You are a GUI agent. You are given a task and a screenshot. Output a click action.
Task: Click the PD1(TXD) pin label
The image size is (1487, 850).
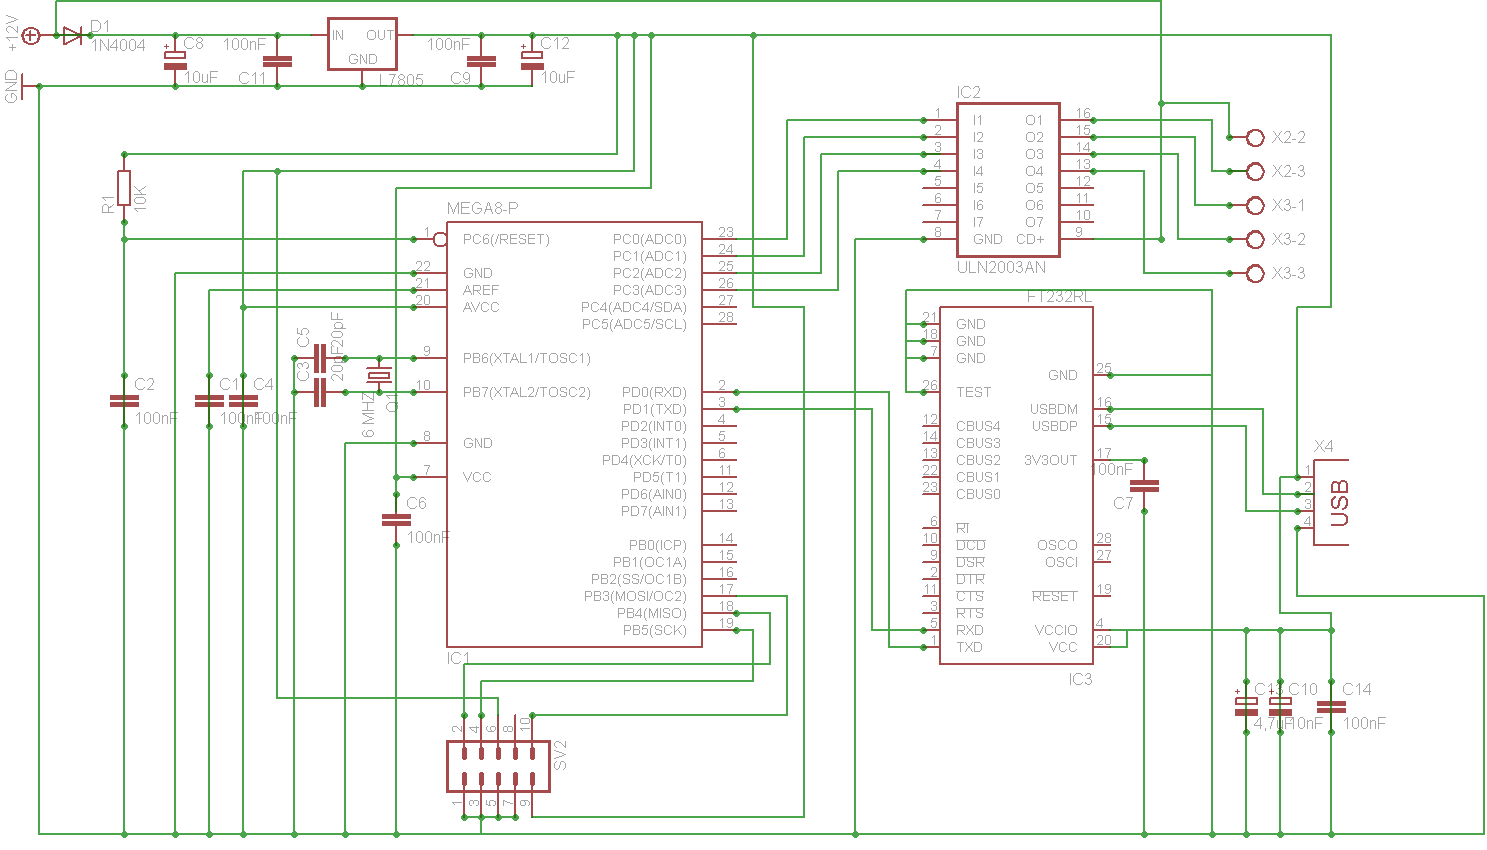pos(655,409)
